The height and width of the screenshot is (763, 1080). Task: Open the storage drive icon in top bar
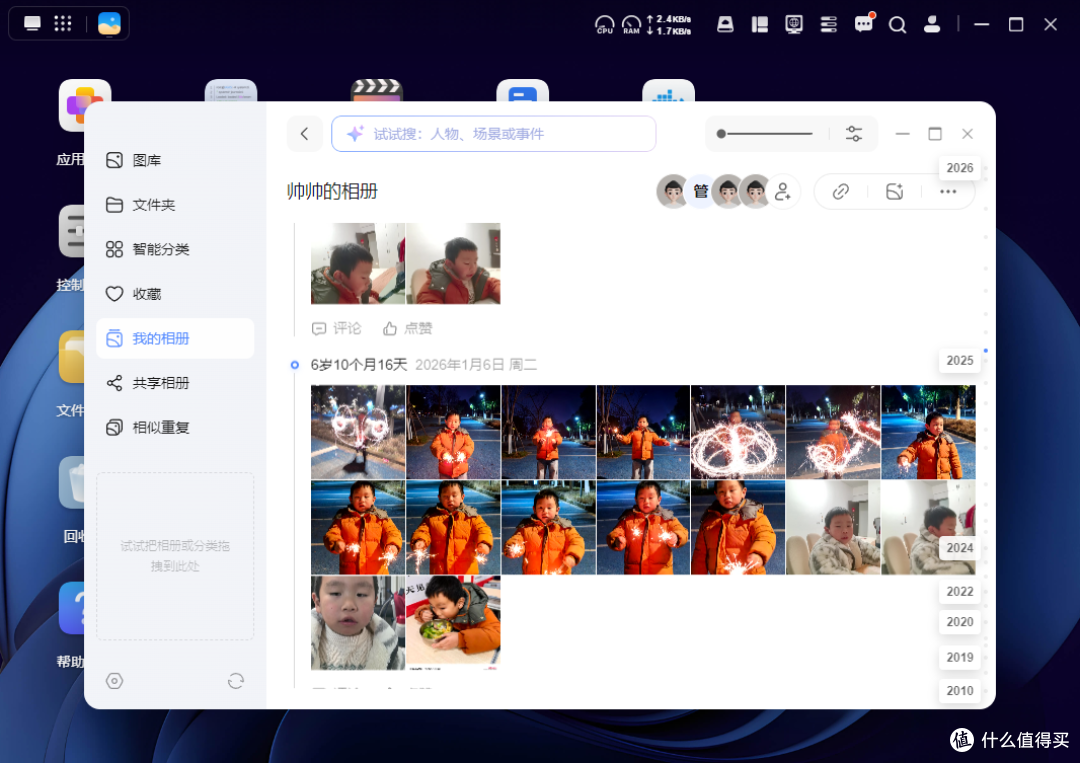725,25
